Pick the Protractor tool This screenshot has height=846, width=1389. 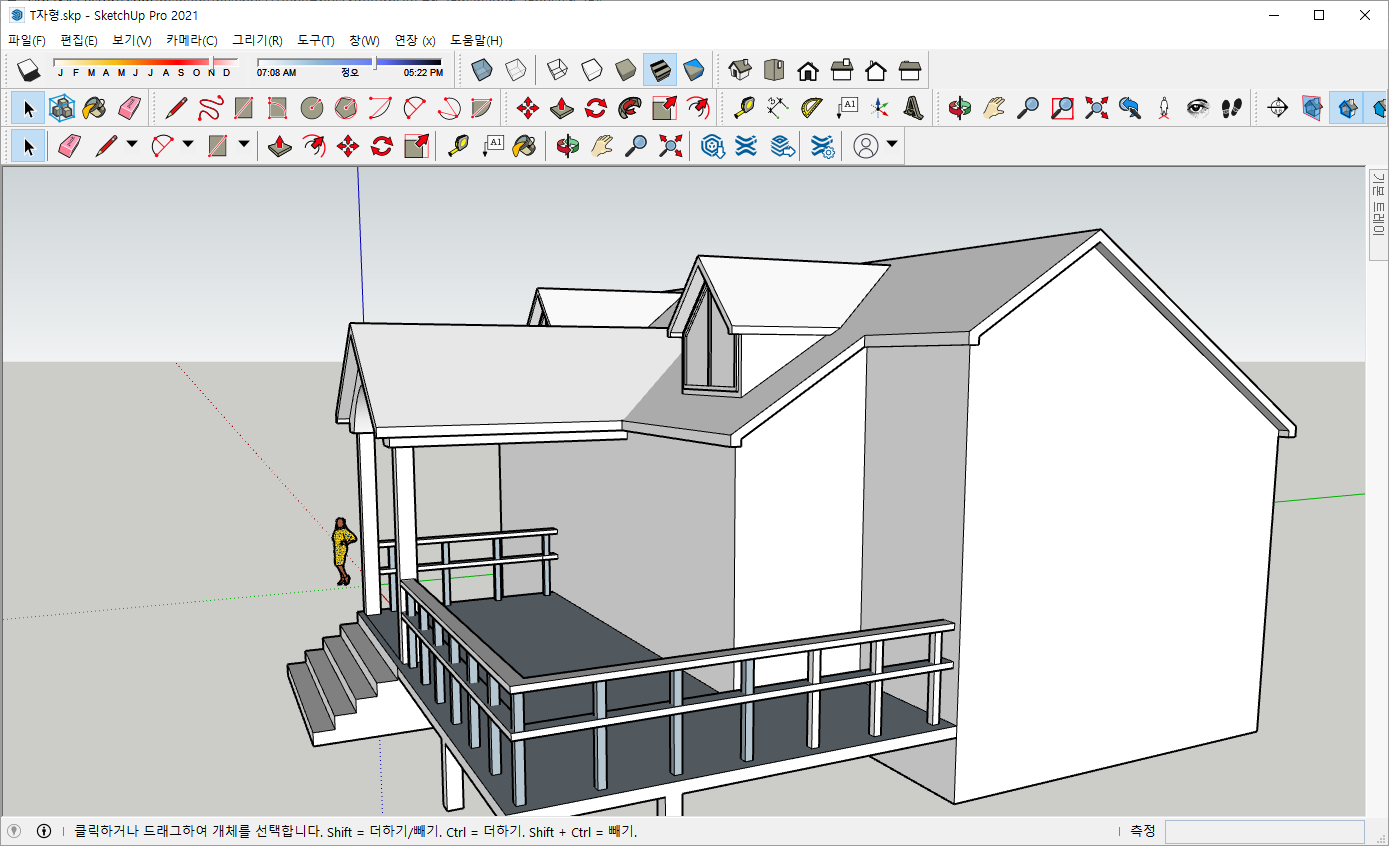pyautogui.click(x=811, y=107)
